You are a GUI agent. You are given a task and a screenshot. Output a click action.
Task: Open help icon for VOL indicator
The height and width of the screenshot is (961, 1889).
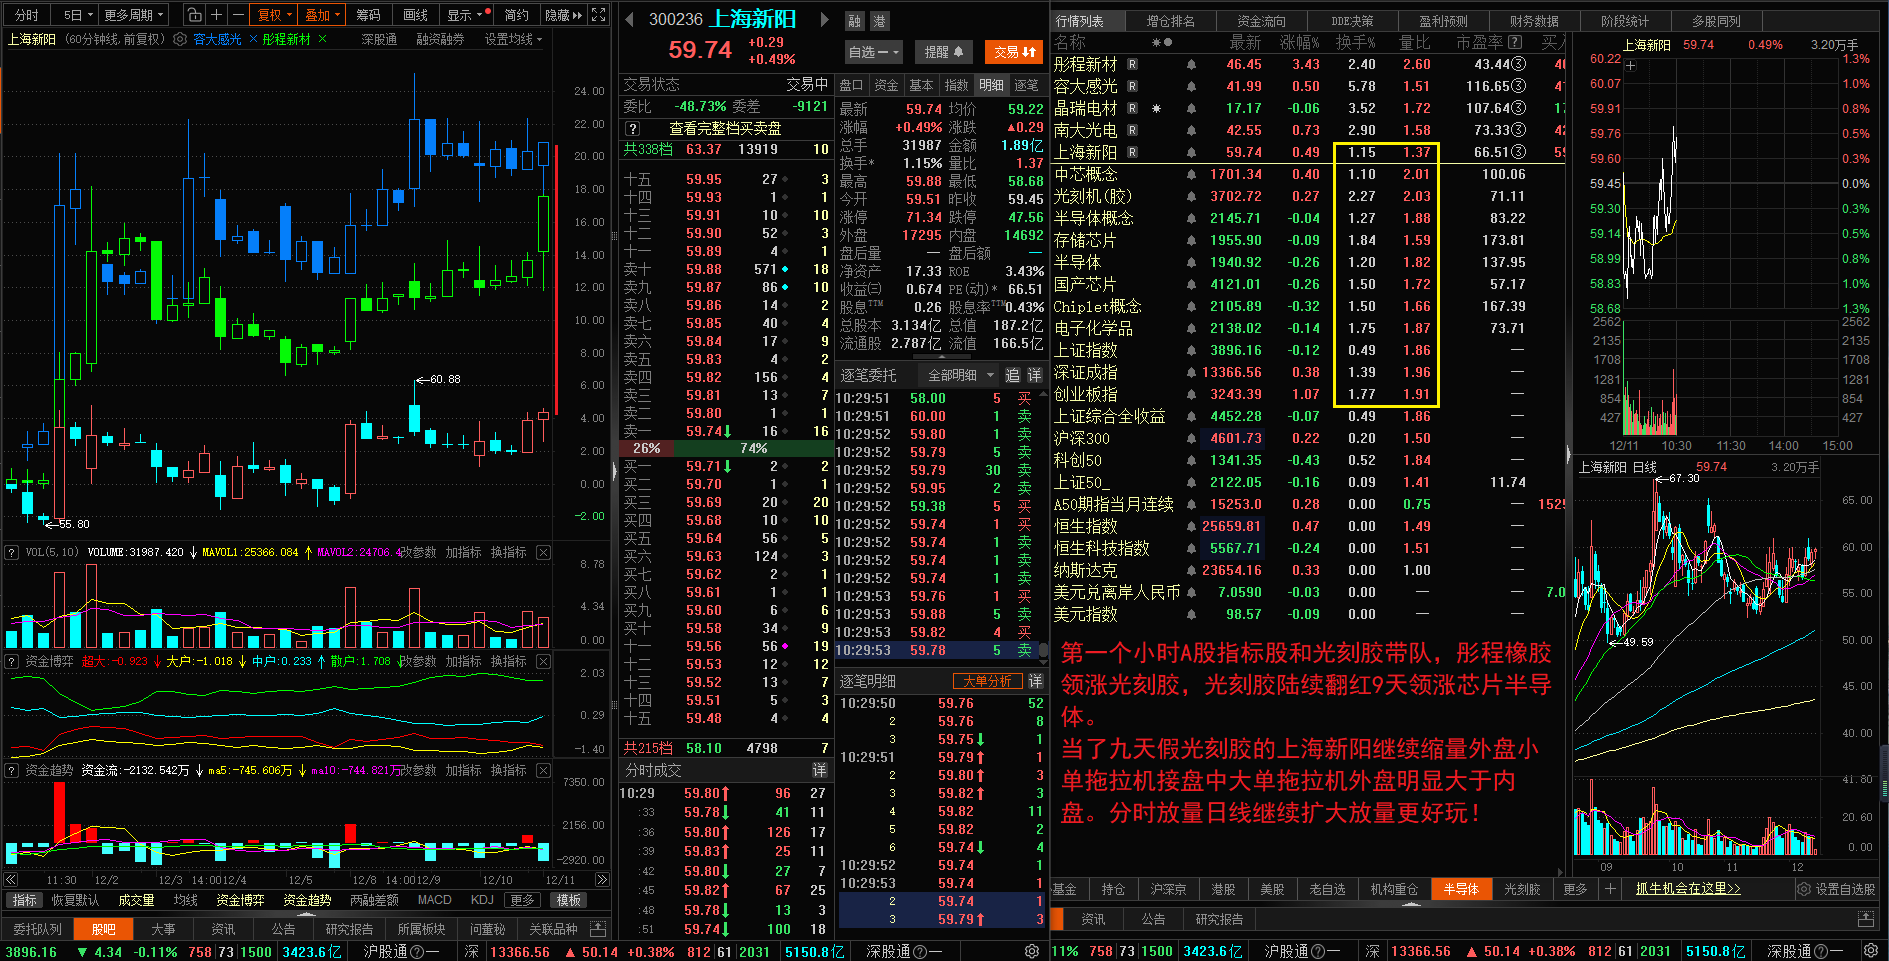coord(12,552)
